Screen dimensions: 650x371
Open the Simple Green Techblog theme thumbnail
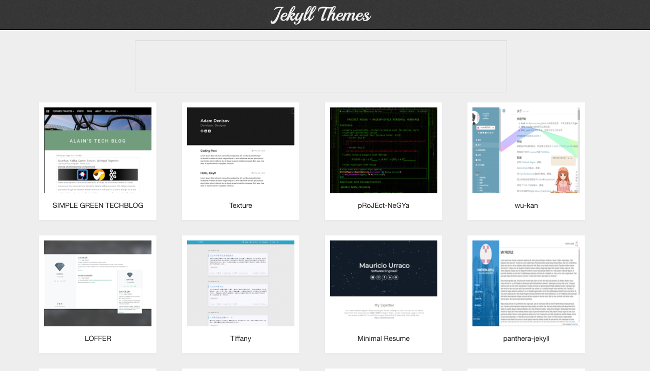click(98, 150)
